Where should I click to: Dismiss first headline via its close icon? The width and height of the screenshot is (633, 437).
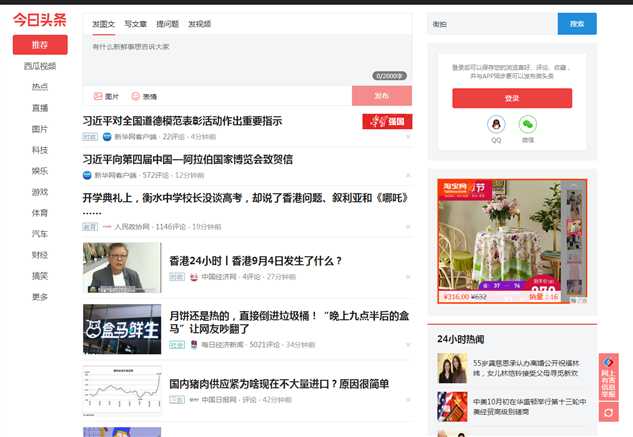[408, 137]
